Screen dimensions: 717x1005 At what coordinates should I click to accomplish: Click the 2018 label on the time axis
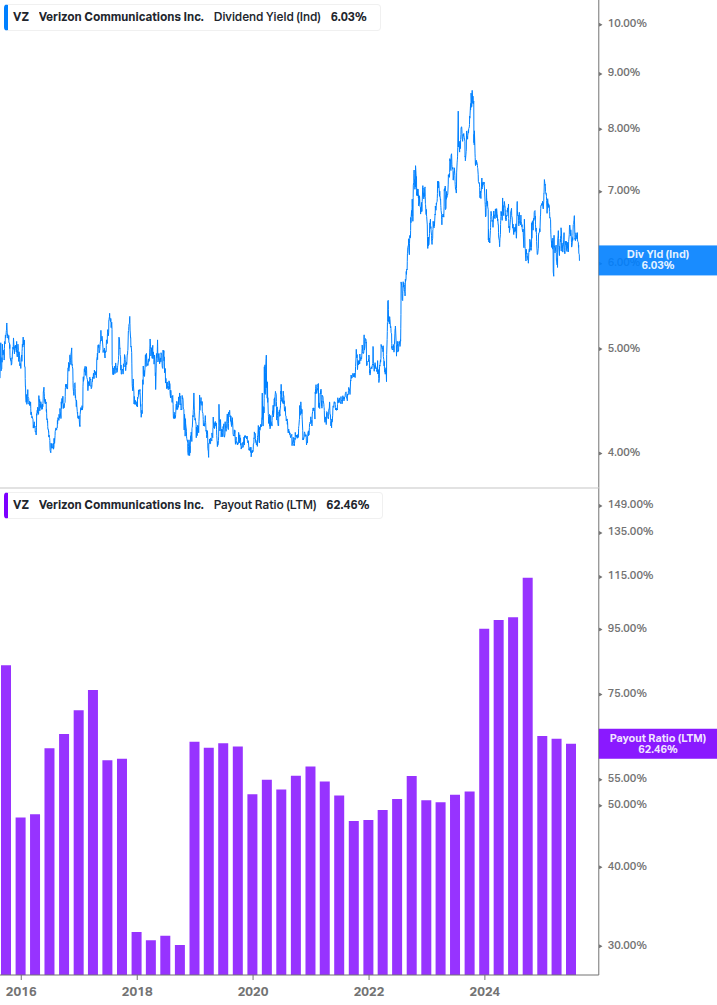(x=137, y=992)
